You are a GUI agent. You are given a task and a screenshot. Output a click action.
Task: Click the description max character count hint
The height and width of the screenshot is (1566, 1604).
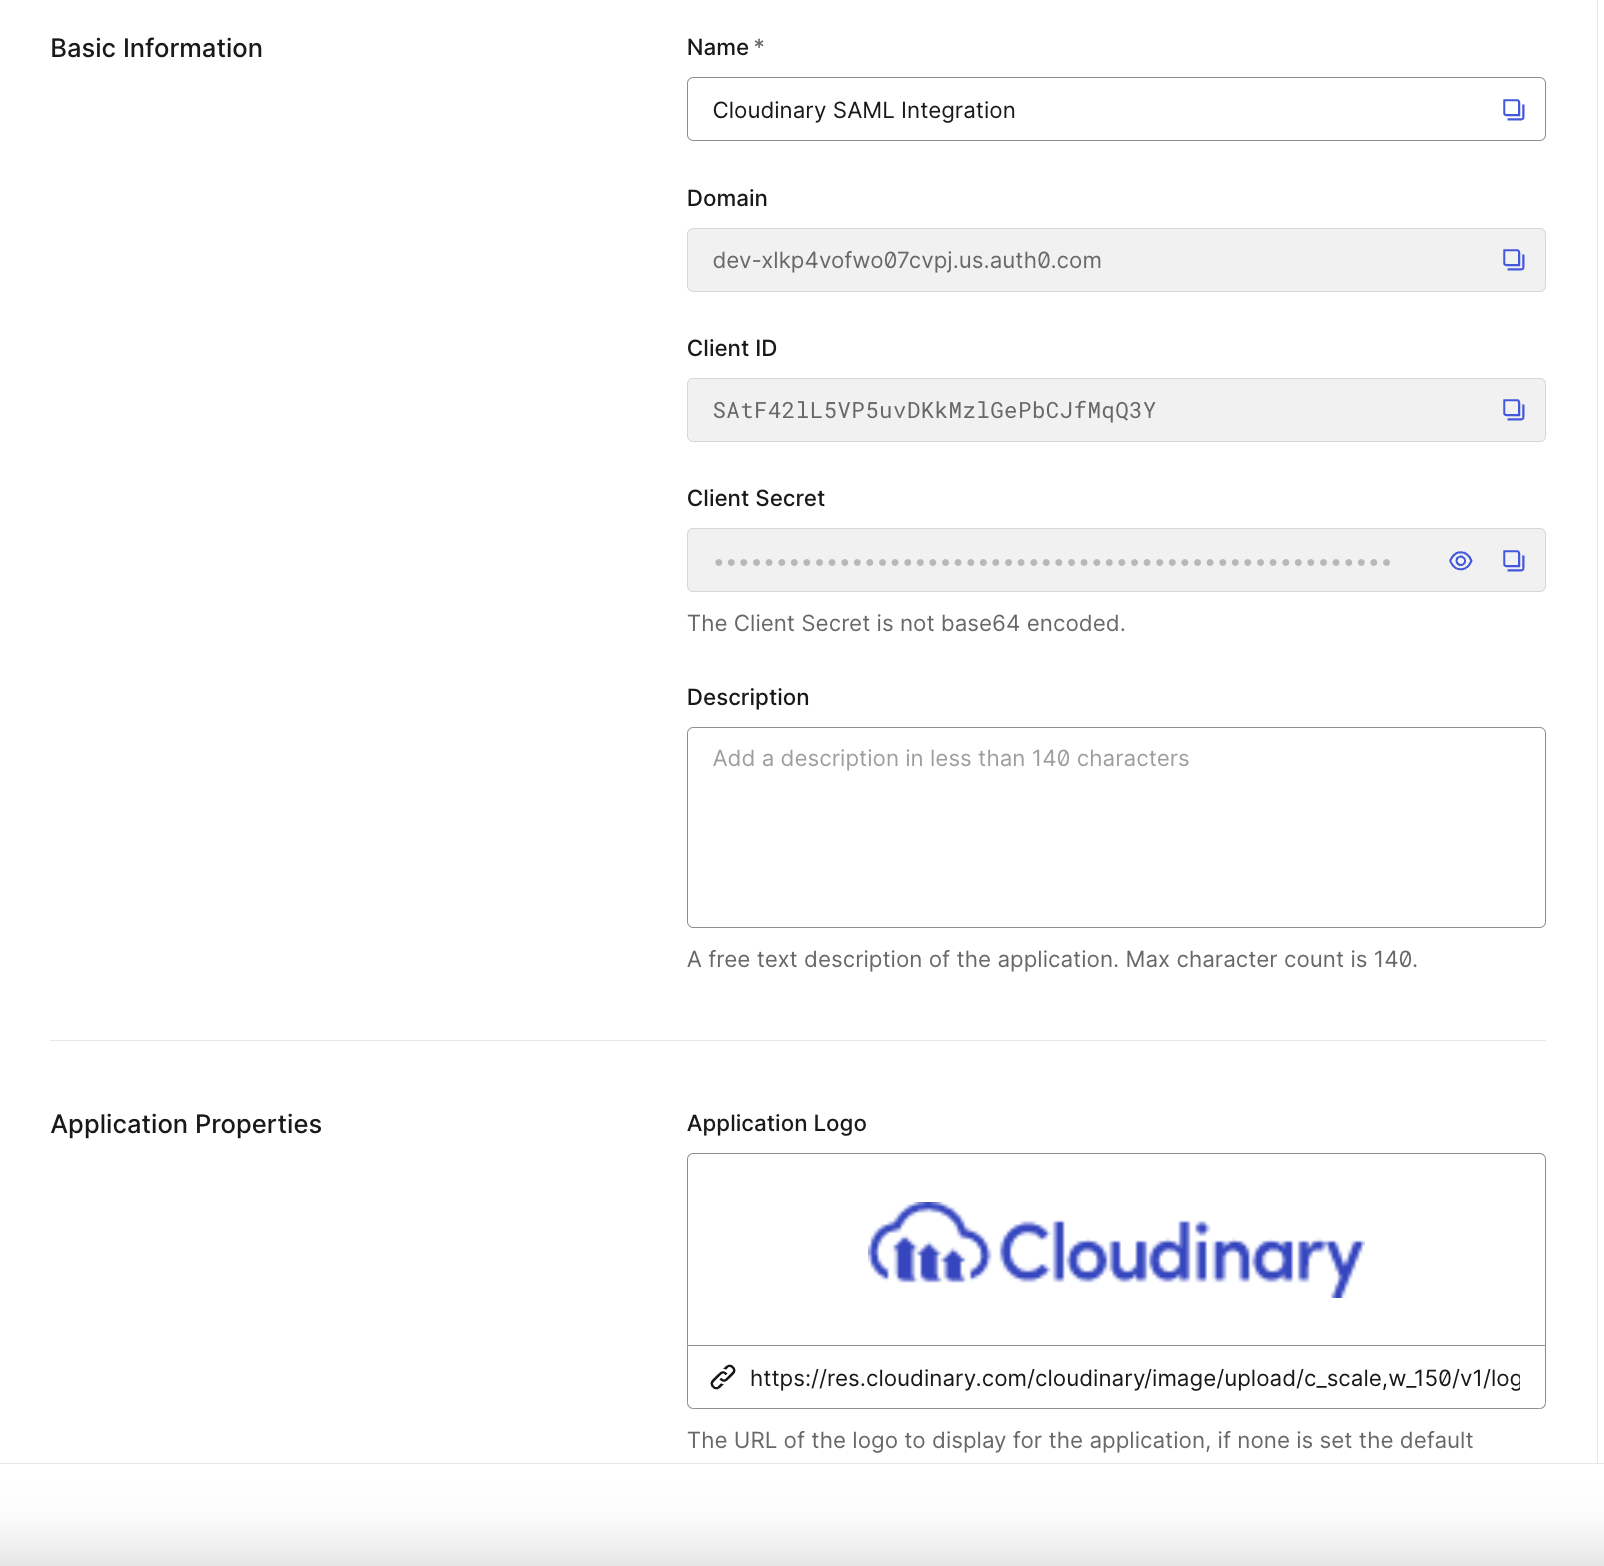click(x=1052, y=959)
